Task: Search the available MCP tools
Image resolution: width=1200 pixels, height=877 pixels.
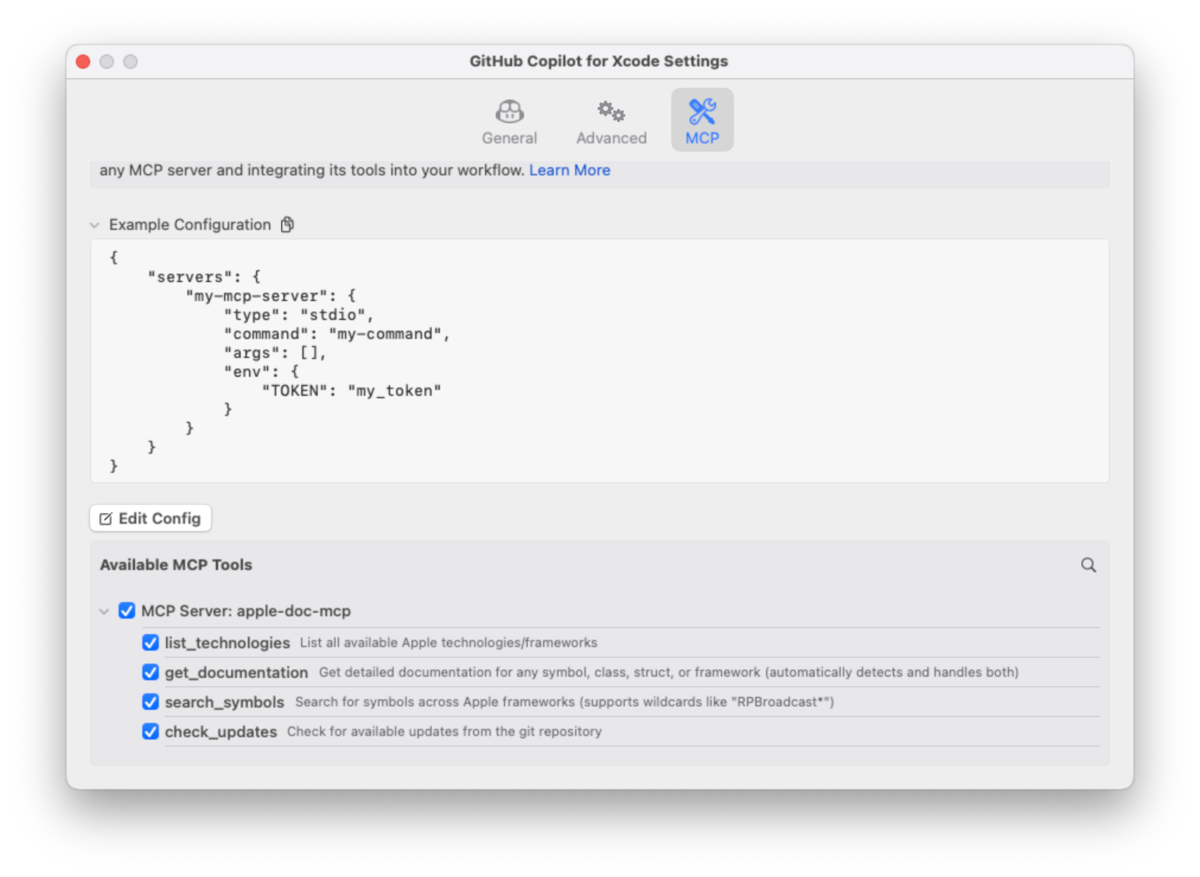Action: [x=1089, y=565]
